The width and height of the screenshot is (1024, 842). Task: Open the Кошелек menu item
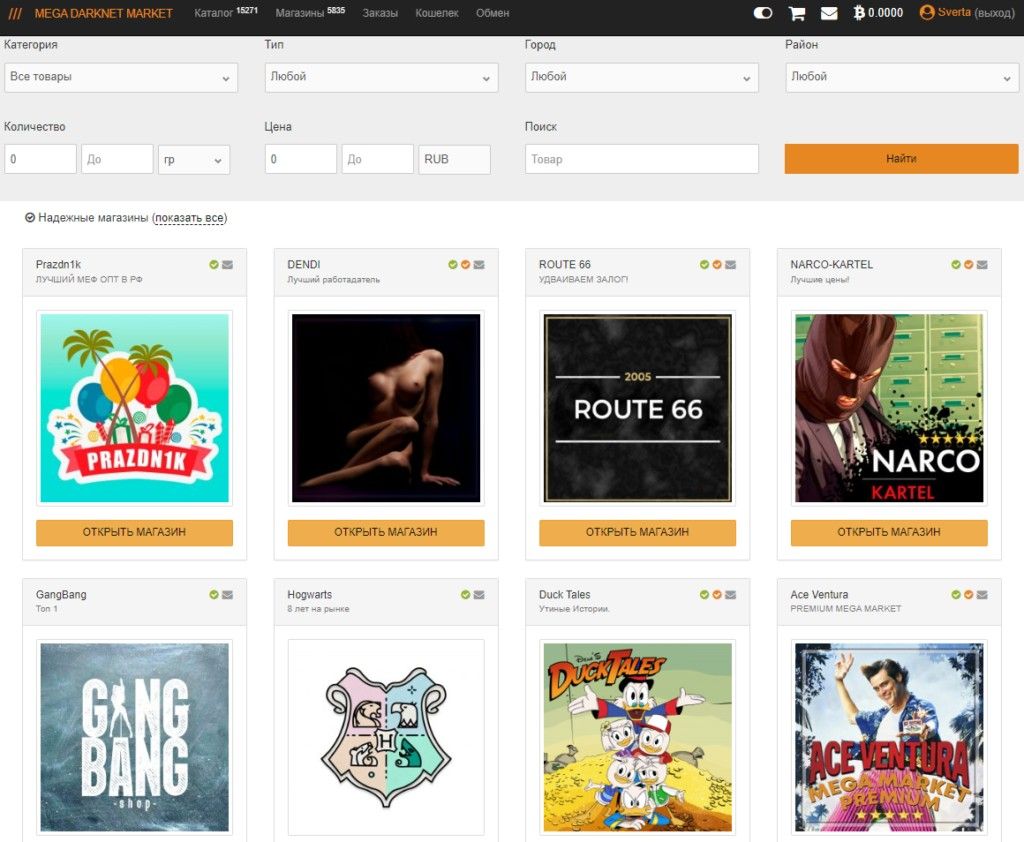click(x=437, y=14)
